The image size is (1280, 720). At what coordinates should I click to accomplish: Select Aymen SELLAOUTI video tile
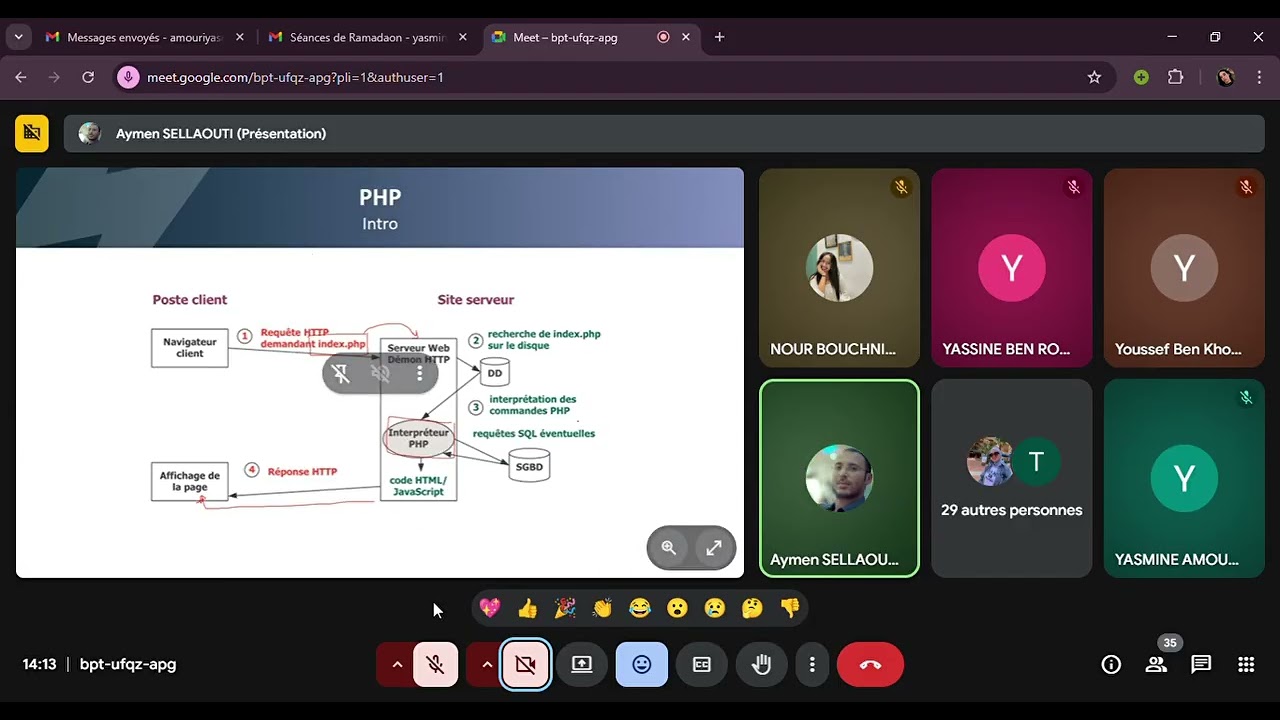tap(839, 478)
